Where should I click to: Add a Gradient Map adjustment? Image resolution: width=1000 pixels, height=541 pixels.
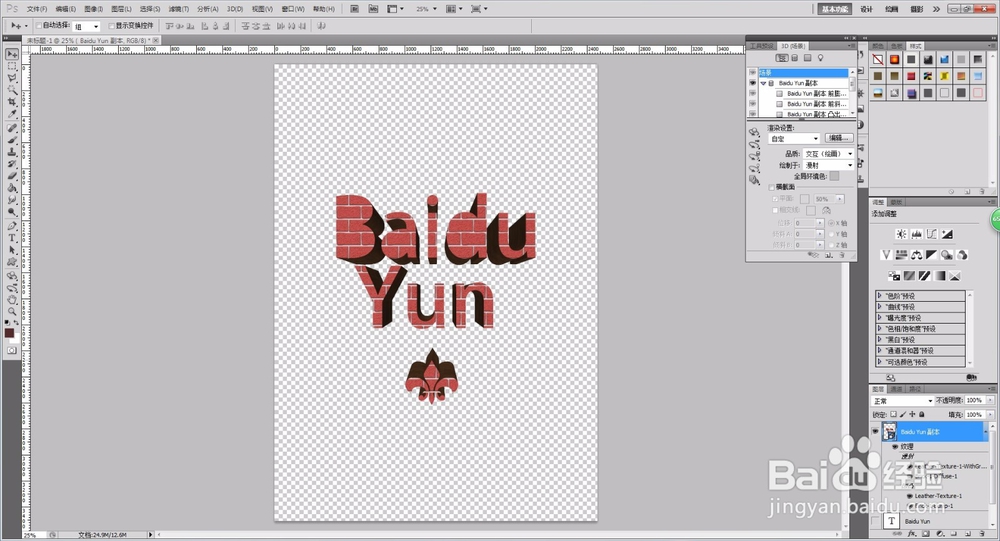[939, 276]
